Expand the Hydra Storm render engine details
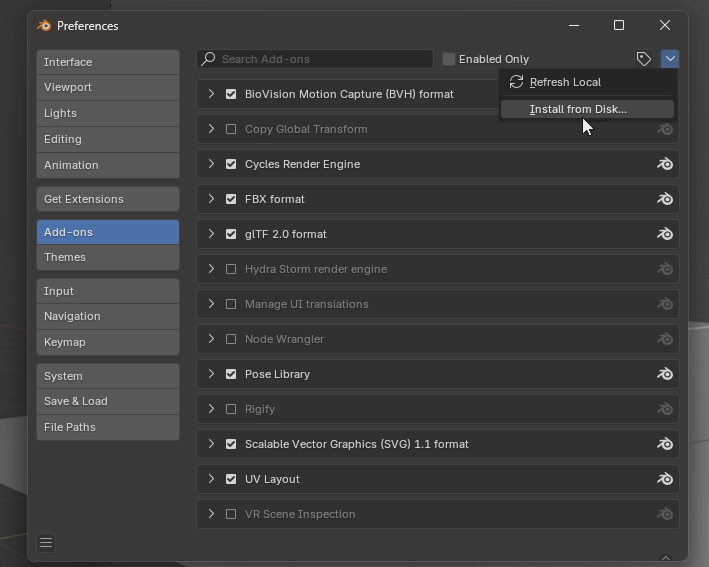Viewport: 709px width, 567px height. tap(211, 269)
